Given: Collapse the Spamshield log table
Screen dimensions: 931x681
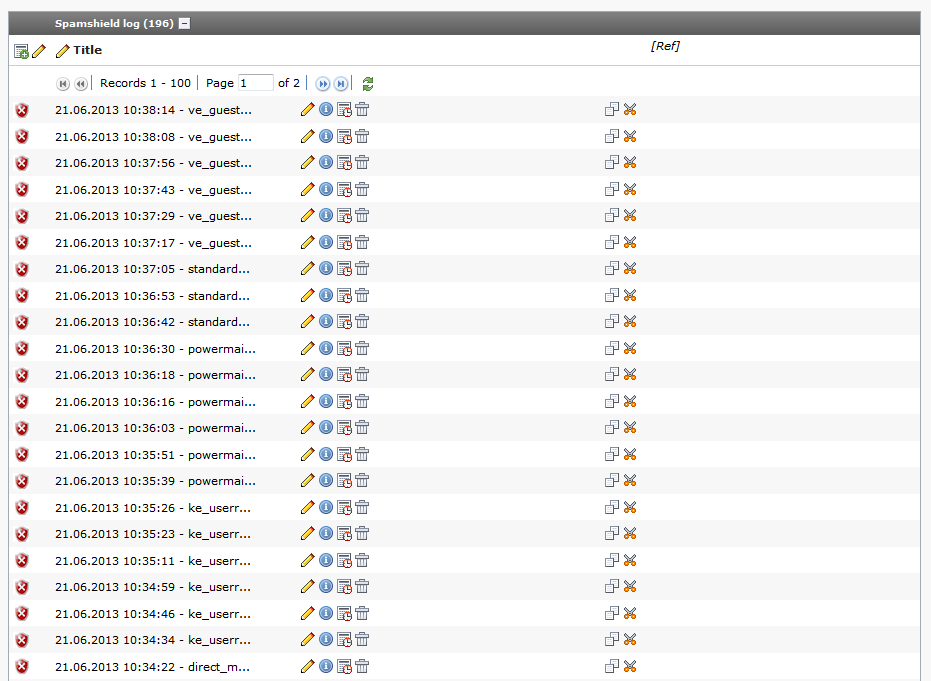Looking at the screenshot, I should pyautogui.click(x=184, y=24).
